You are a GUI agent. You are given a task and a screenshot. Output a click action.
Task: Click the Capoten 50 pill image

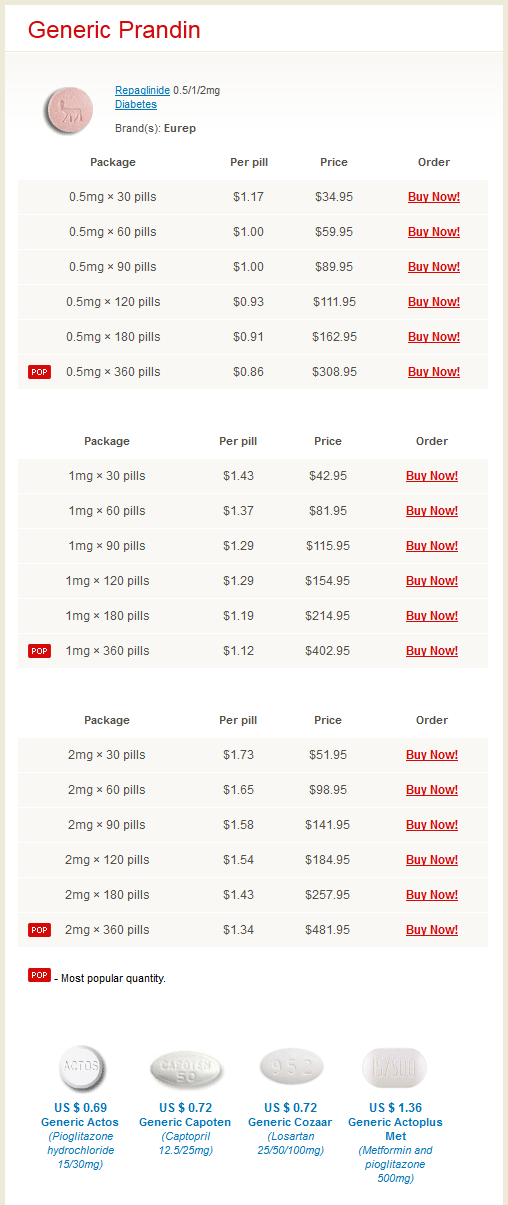186,1069
